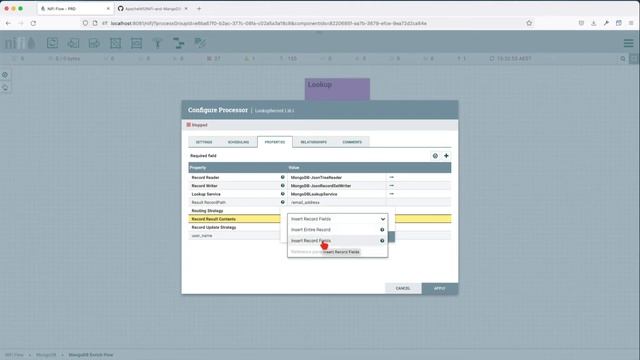
Task: Select the Record Reader property row
Action: (320, 177)
